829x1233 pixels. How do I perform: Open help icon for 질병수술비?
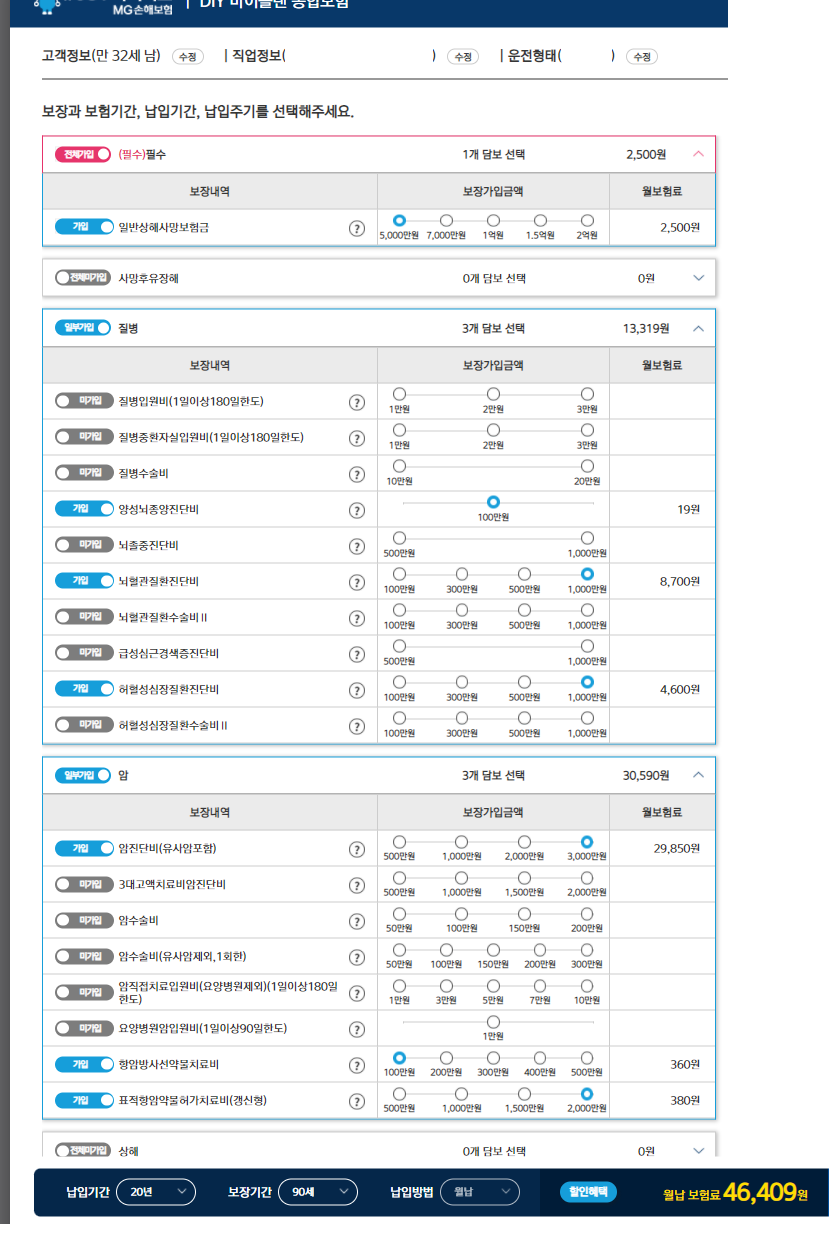tap(356, 474)
